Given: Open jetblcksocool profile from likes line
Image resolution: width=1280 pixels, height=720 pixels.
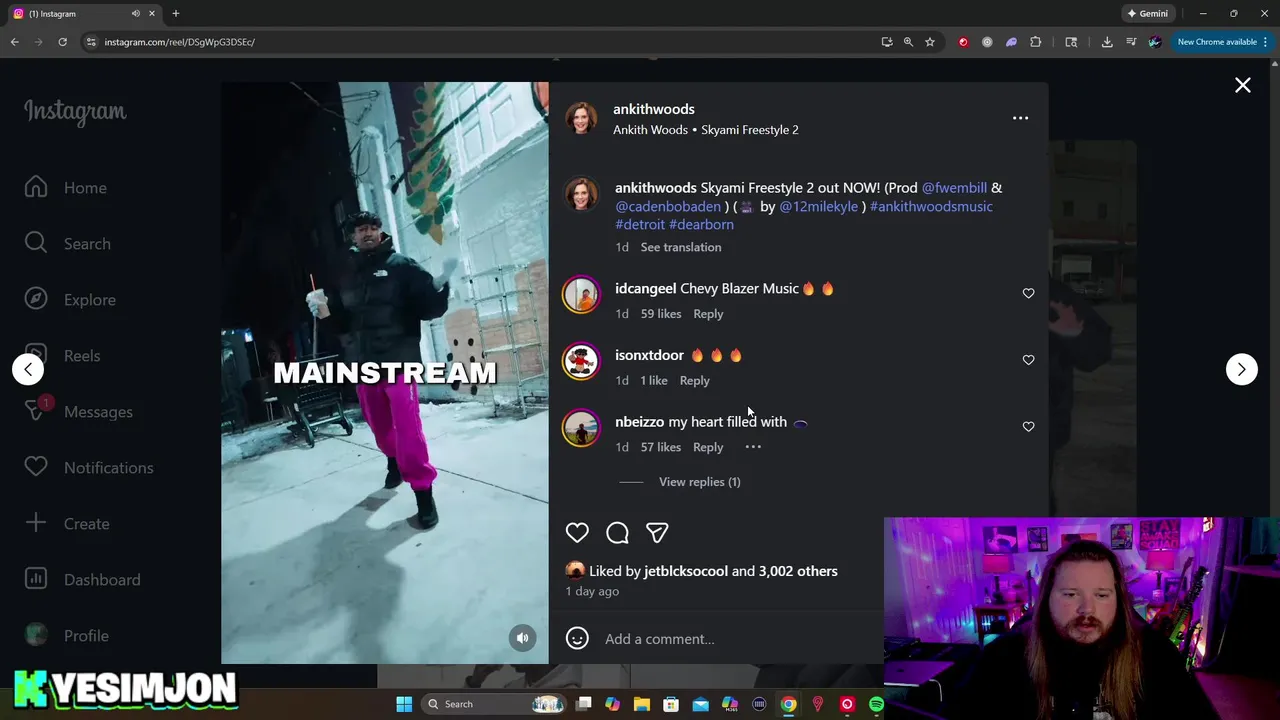Looking at the screenshot, I should [x=686, y=571].
